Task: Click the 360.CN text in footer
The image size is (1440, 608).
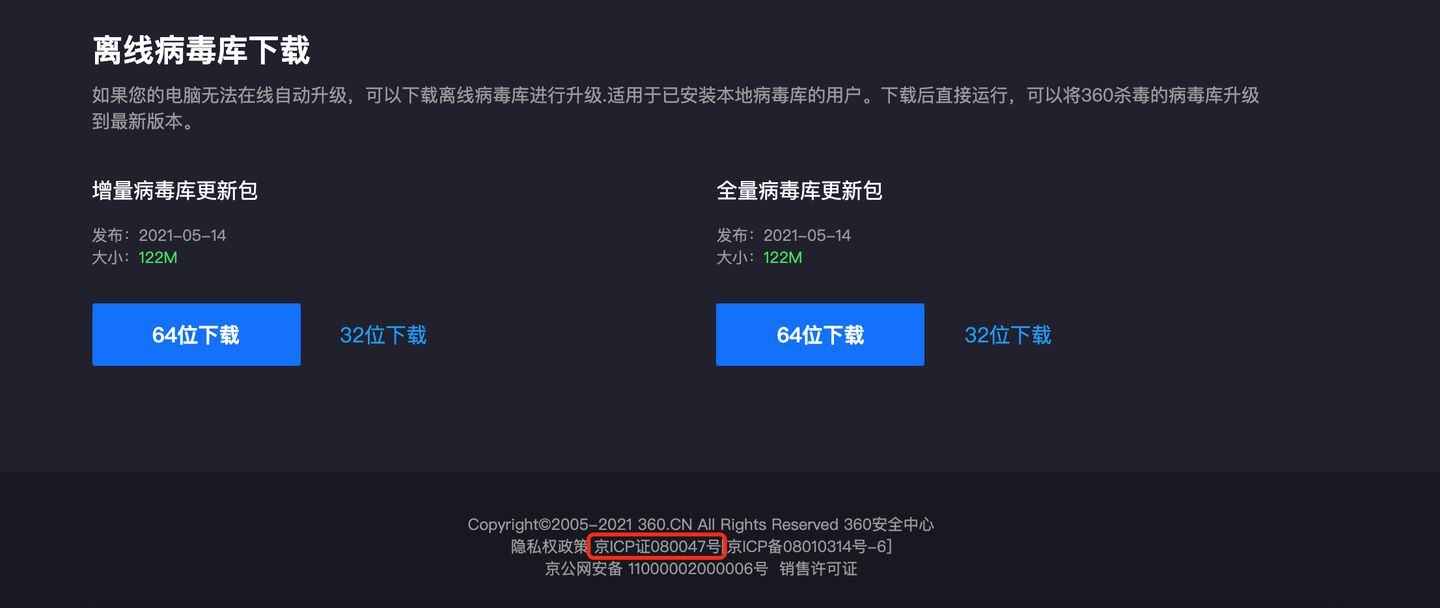Action: (666, 524)
